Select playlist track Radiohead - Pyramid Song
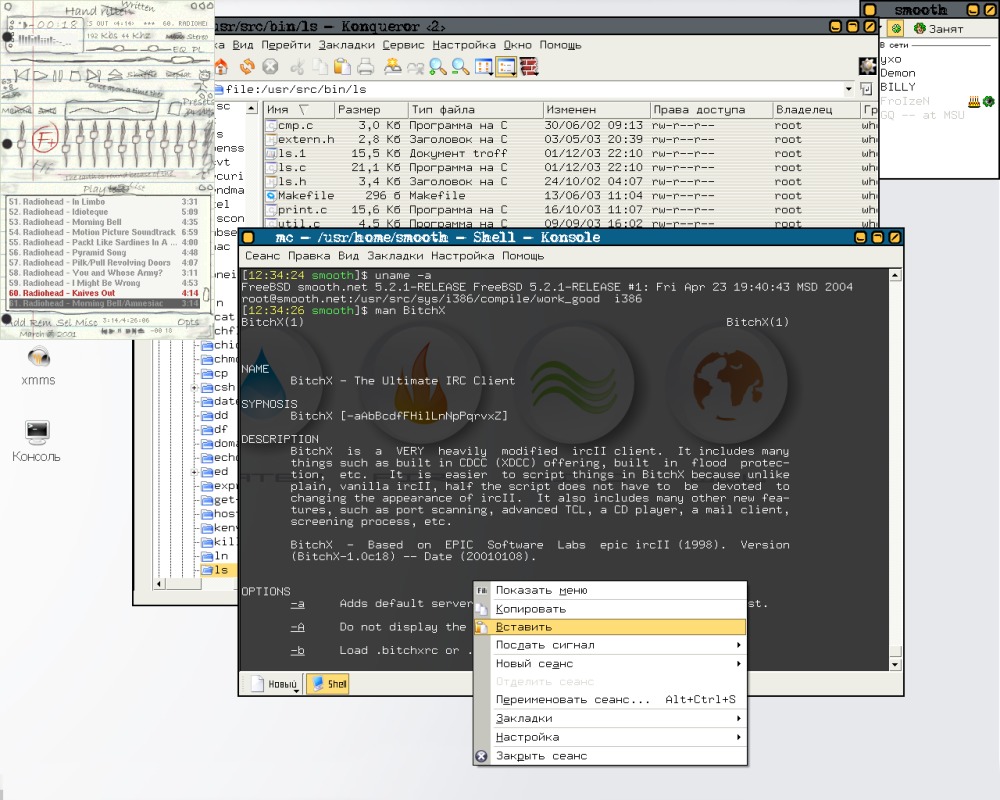 click(x=103, y=253)
